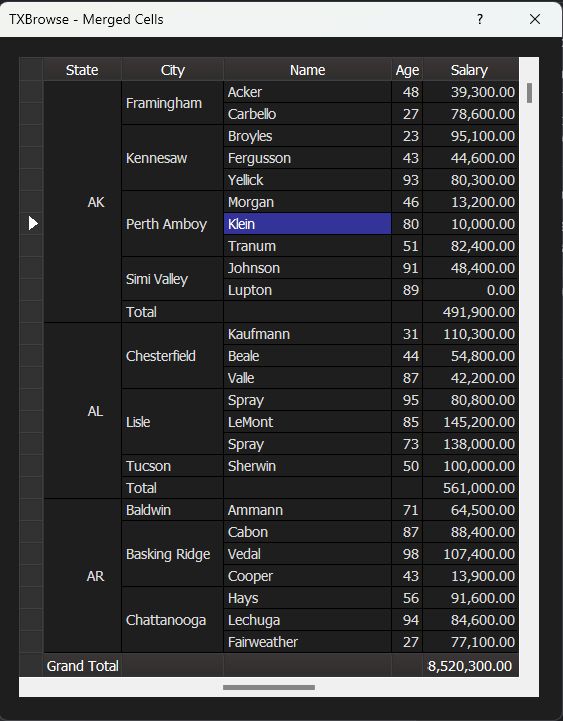Screen dimensions: 563x721
Task: Select the Framingham city cell
Action: (172, 103)
